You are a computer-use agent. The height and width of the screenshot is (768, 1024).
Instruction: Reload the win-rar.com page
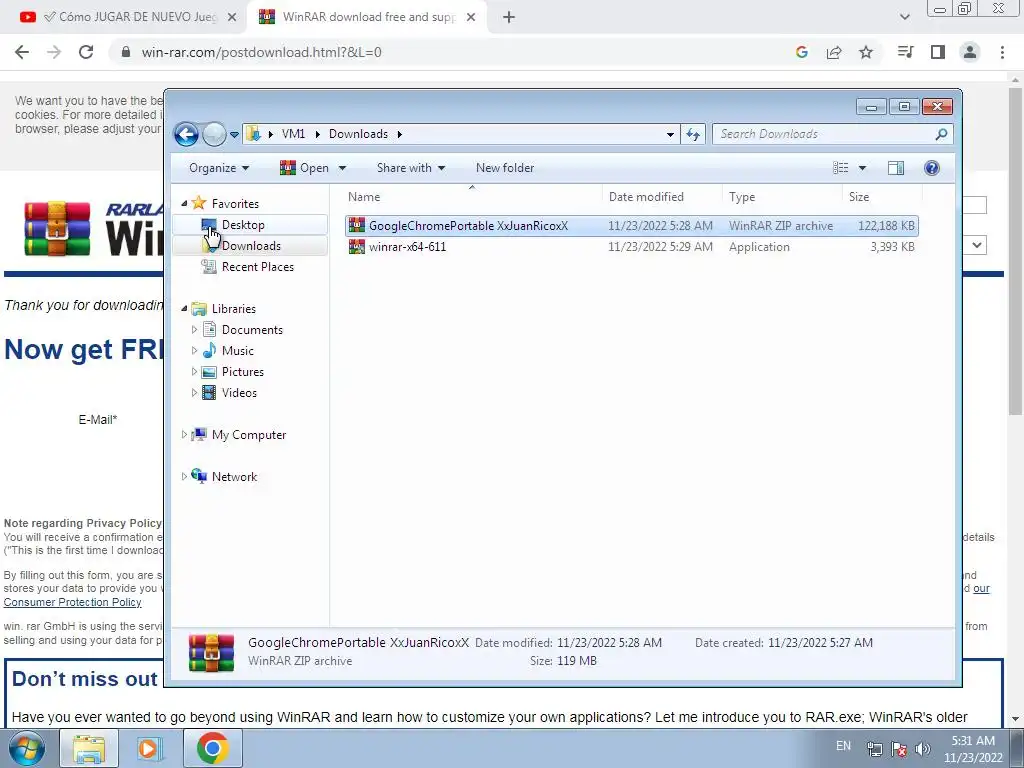[86, 52]
